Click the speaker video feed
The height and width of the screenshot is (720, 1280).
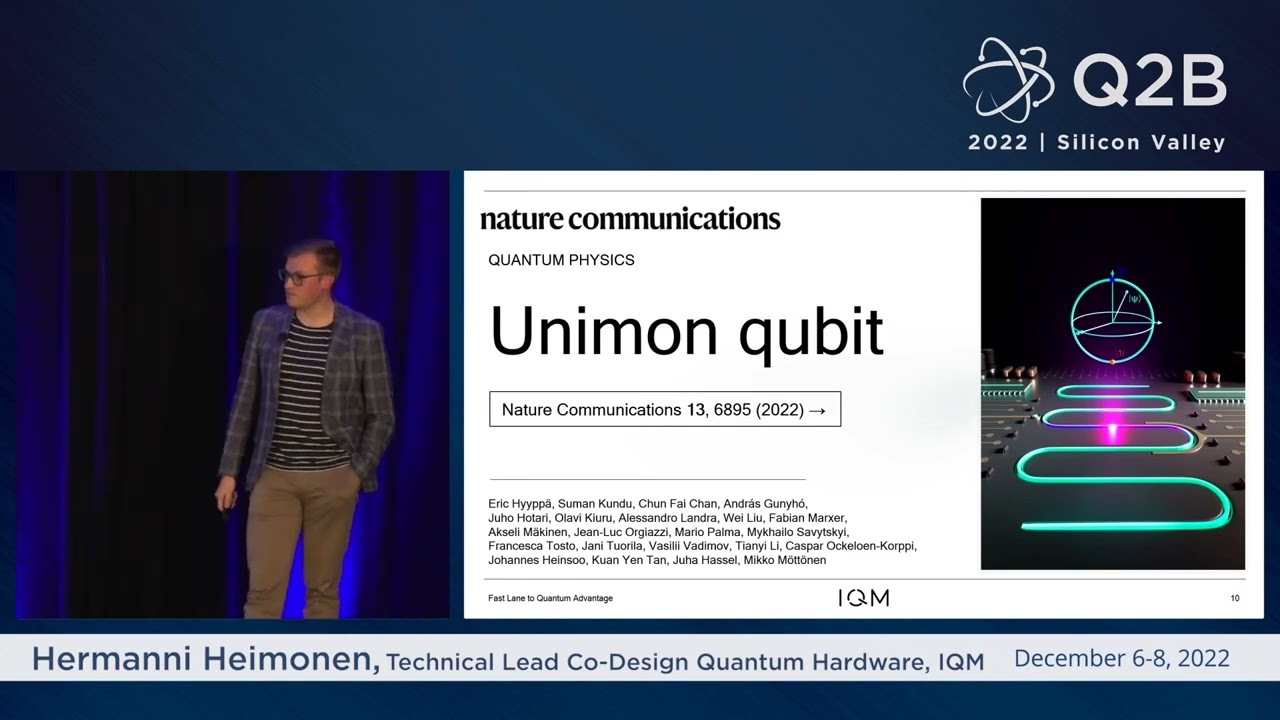[x=232, y=395]
